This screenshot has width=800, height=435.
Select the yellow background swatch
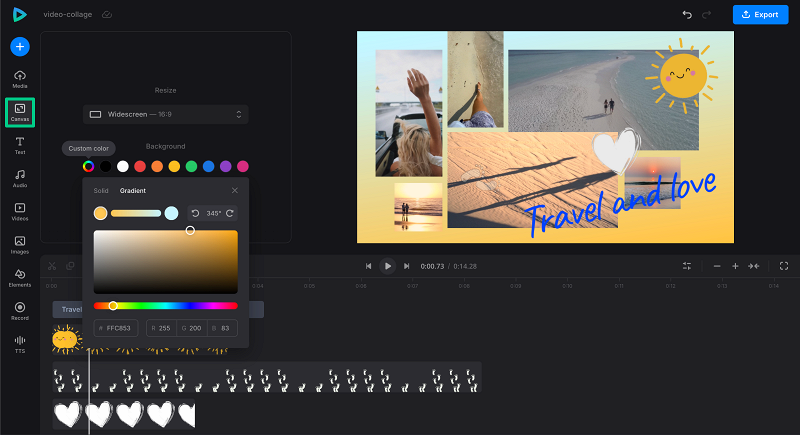coord(174,166)
